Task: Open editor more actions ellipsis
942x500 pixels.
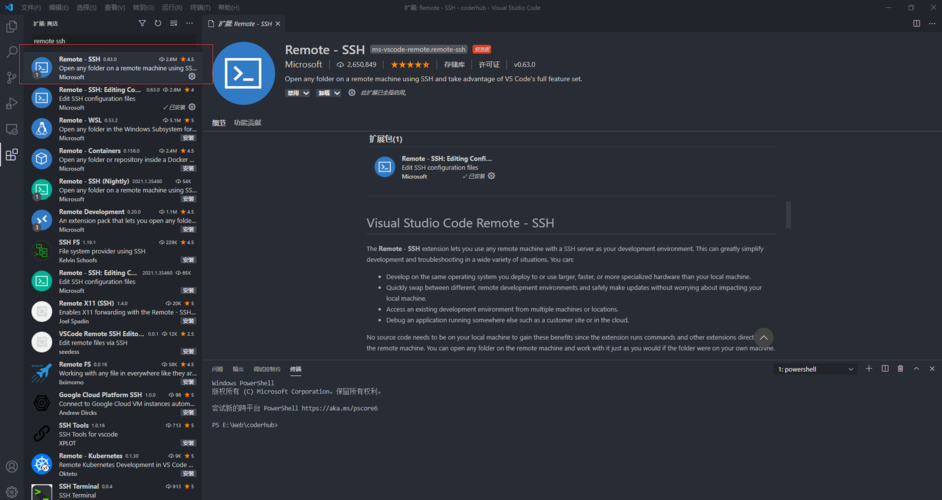Action: coord(932,23)
